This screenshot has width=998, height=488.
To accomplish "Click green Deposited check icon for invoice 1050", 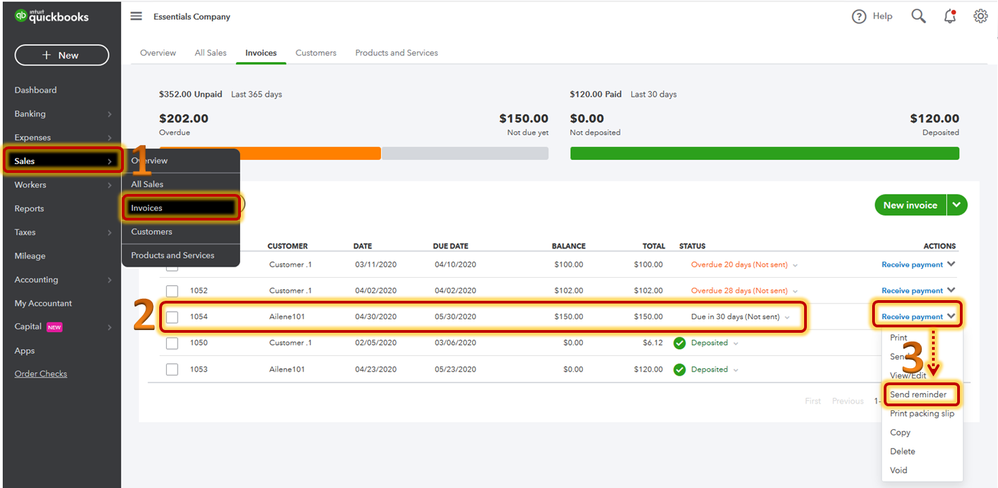I will (679, 343).
